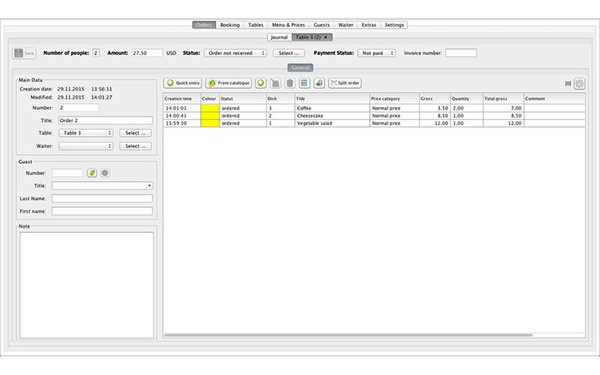Switch to the Menu & Prices tab
Image resolution: width=600 pixels, height=375 pixels.
[288, 25]
